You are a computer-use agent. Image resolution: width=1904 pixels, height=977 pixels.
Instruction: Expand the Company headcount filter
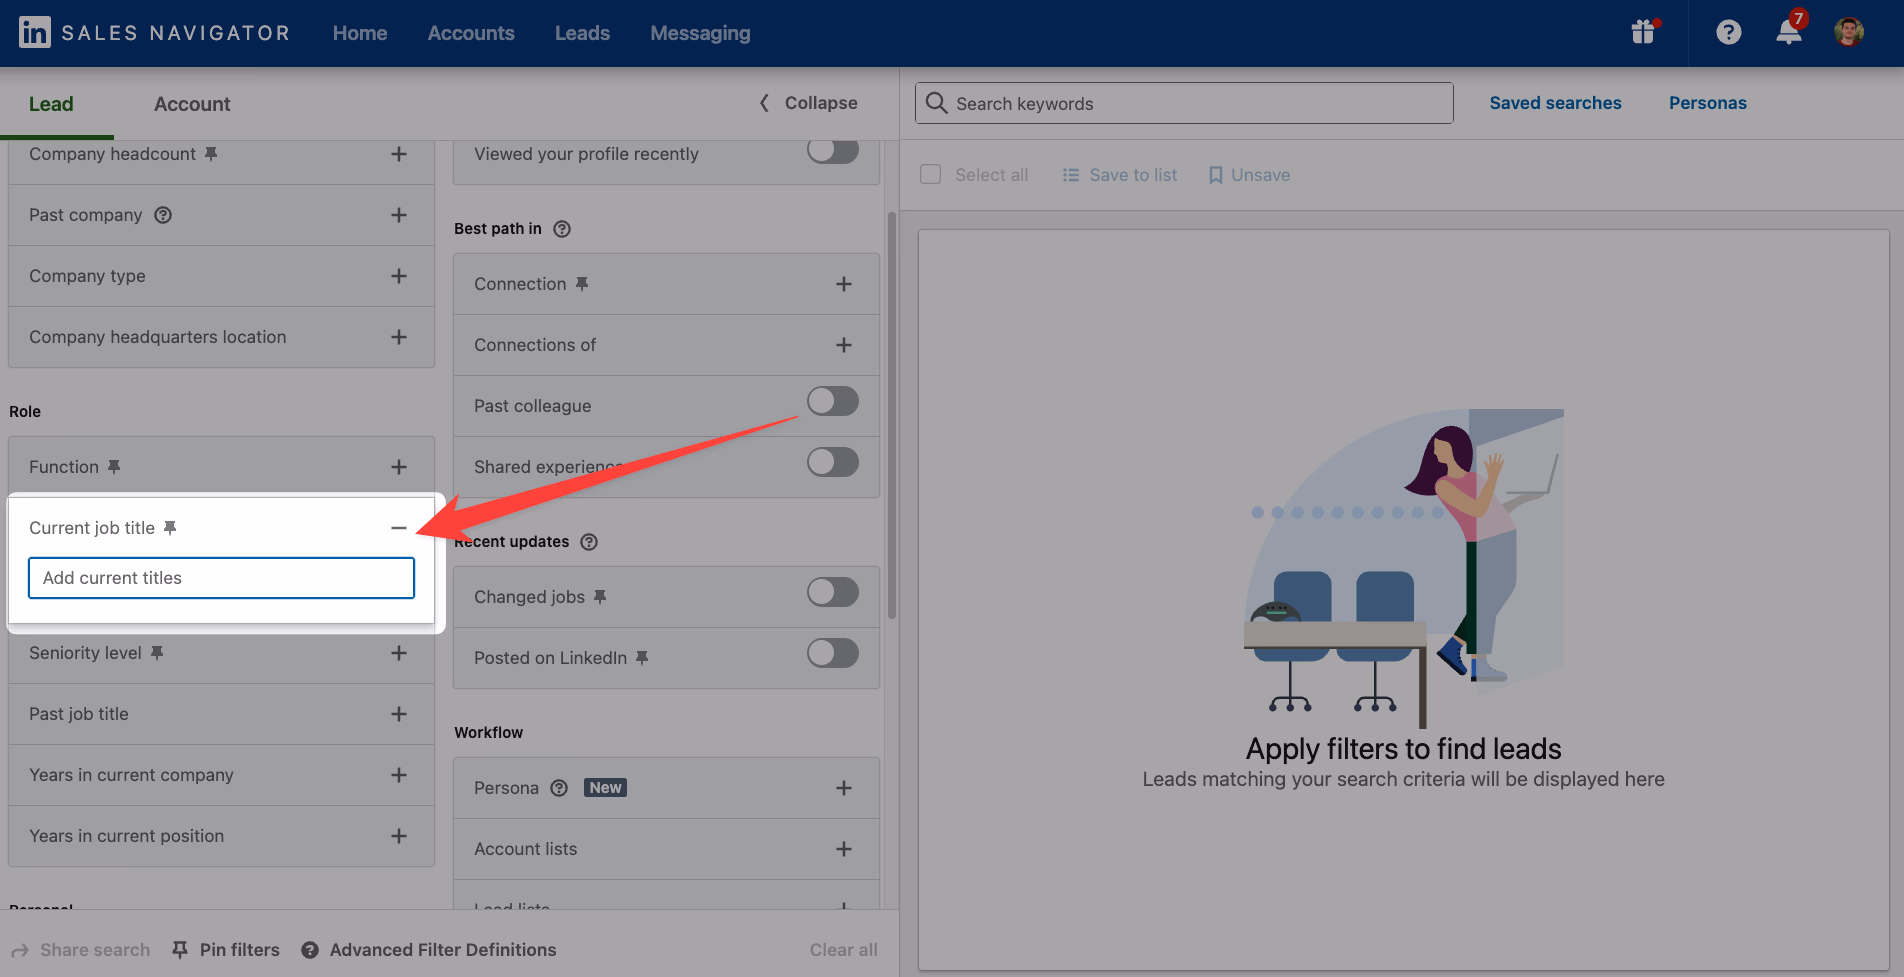point(399,154)
